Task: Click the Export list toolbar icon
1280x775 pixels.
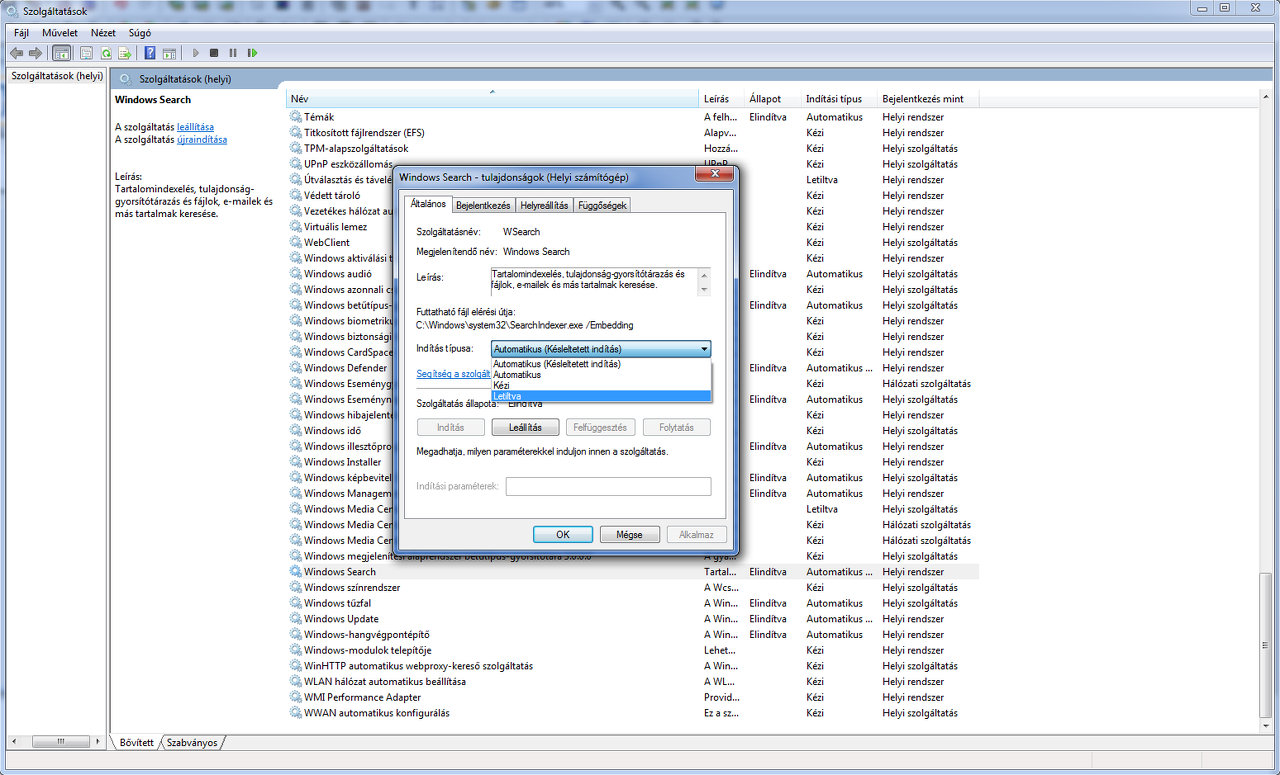Action: click(125, 53)
